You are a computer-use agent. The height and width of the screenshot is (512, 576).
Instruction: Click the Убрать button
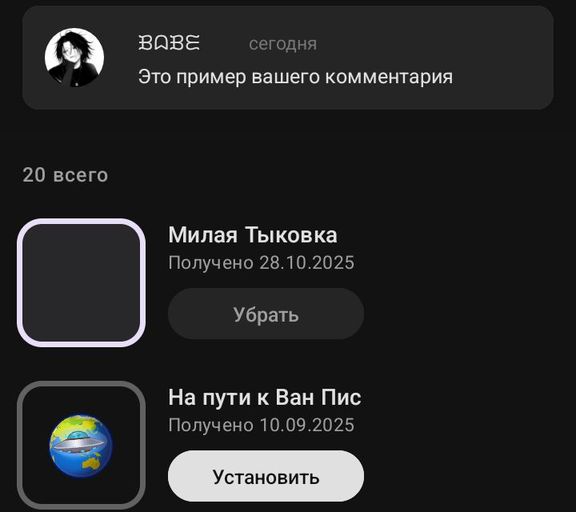266,314
